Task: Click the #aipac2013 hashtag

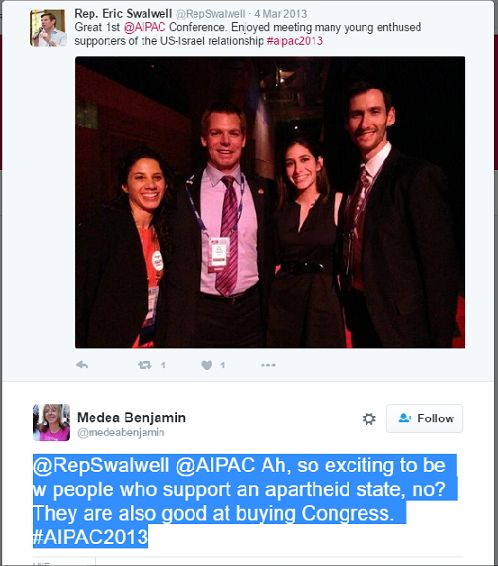Action: (x=294, y=41)
